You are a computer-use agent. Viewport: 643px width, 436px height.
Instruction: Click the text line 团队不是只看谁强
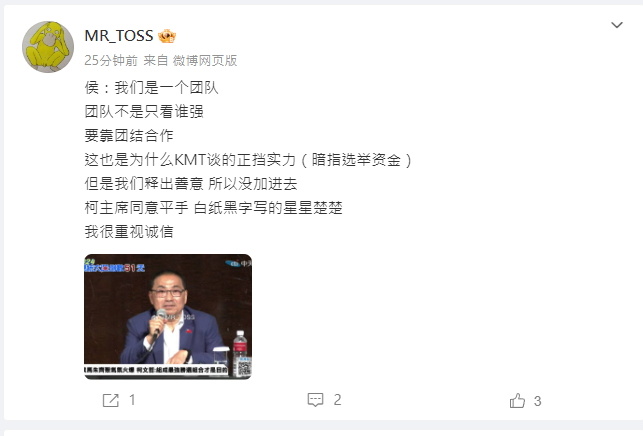(x=144, y=112)
